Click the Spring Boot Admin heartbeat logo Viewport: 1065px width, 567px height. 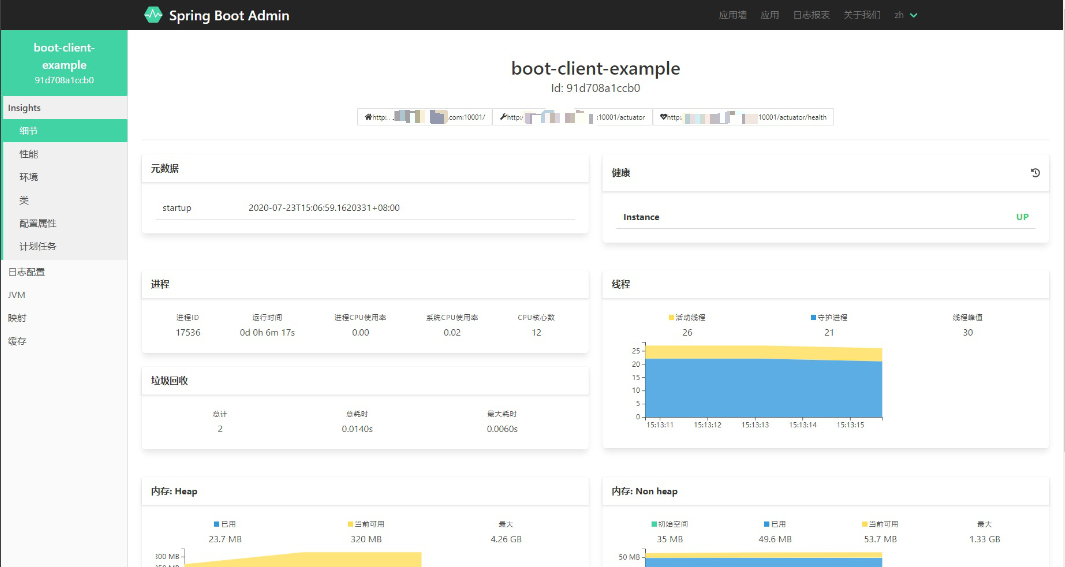[x=154, y=15]
